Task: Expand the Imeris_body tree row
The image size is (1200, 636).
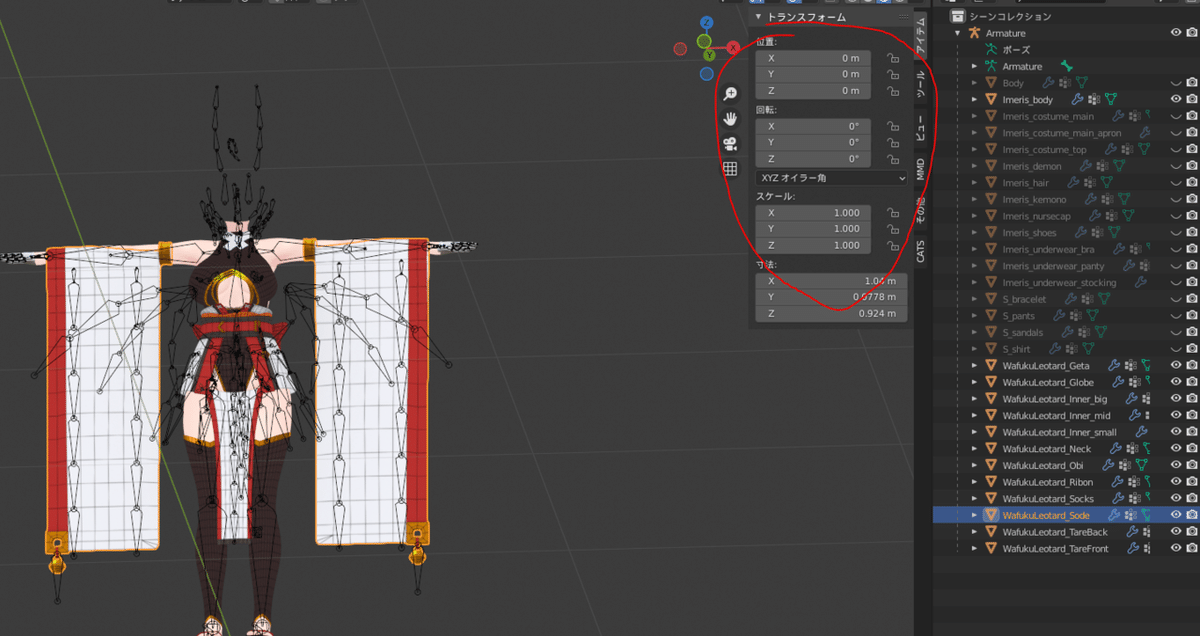Action: (x=974, y=100)
